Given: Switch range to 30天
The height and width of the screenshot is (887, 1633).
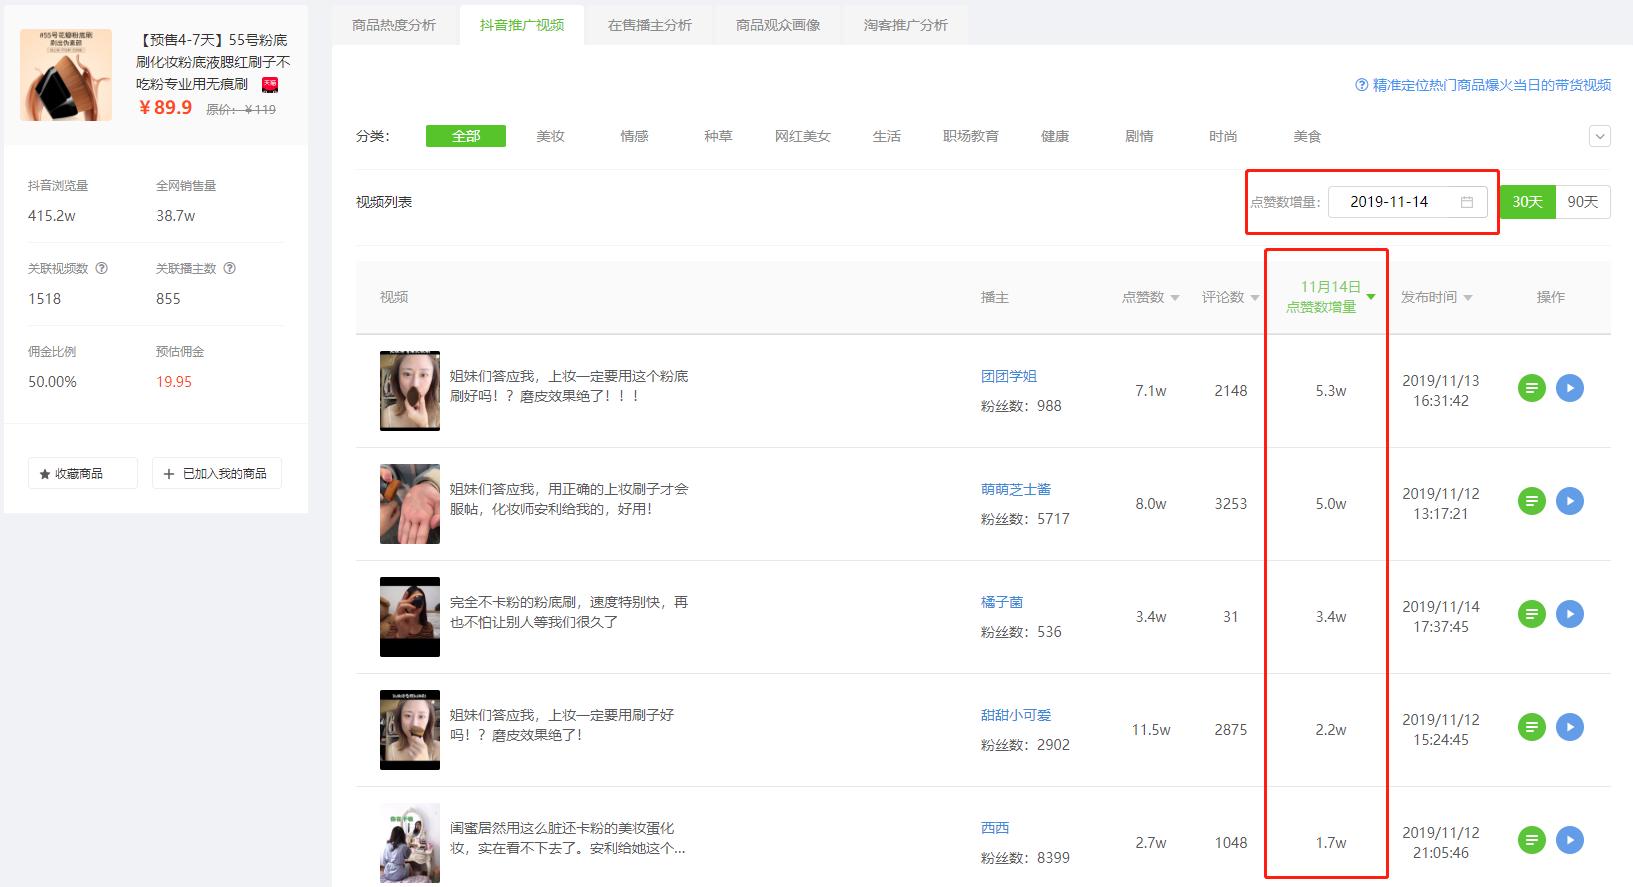Looking at the screenshot, I should click(x=1527, y=202).
